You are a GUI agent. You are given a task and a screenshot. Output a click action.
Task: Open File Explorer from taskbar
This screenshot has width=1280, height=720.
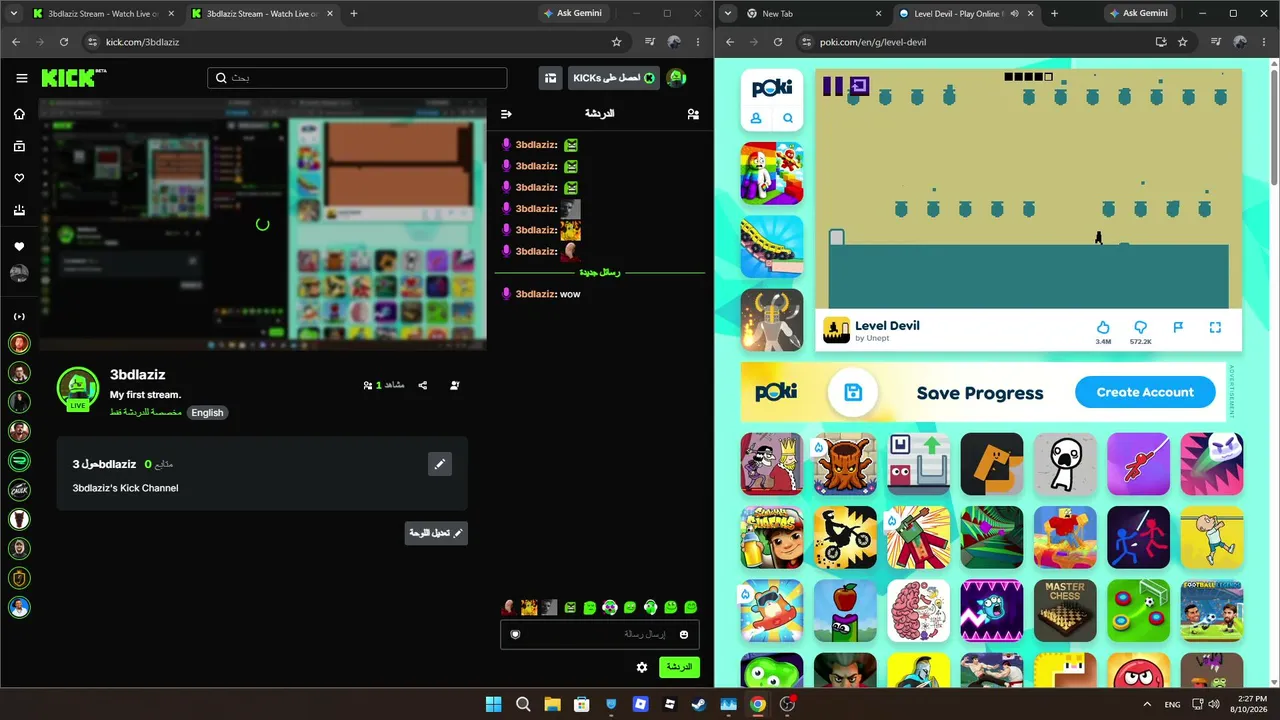tap(552, 704)
